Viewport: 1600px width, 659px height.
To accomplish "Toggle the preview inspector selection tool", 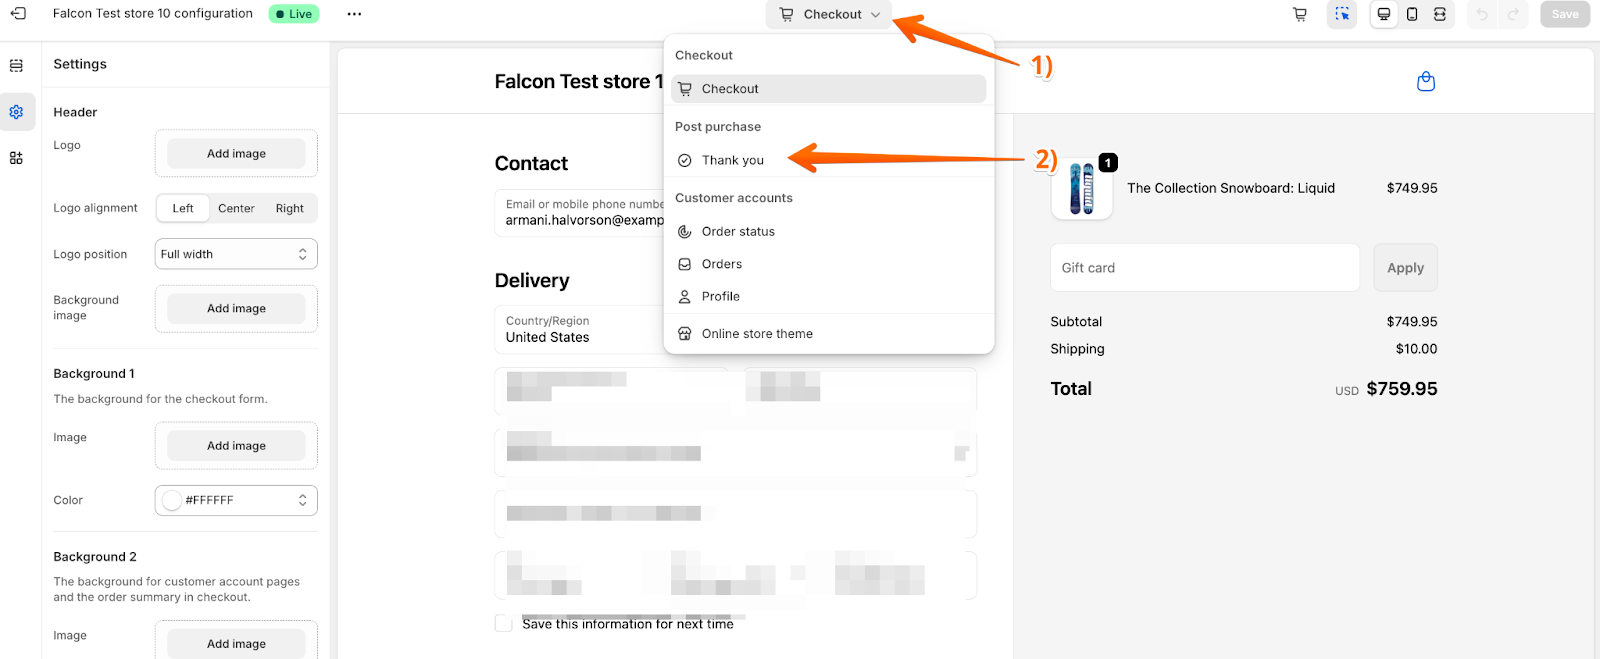I will 1342,14.
